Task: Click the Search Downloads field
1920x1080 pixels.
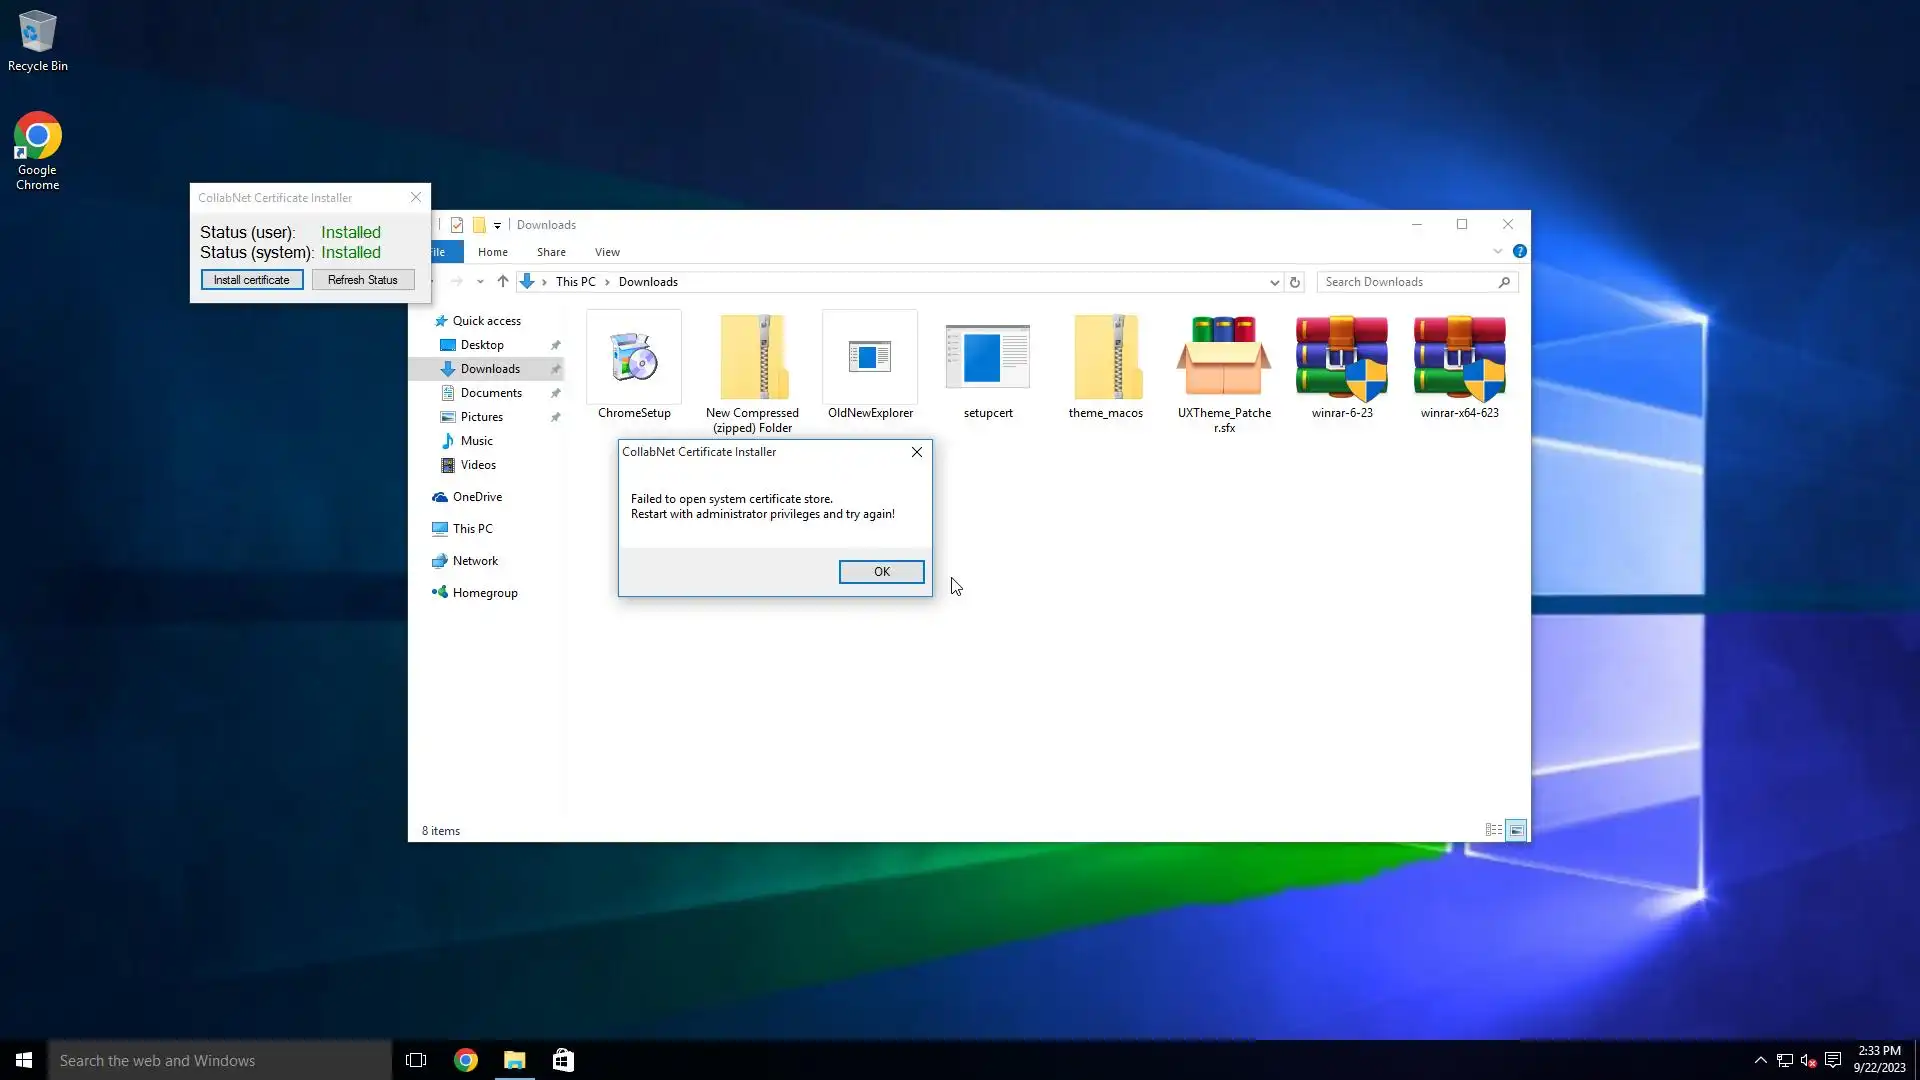Action: coord(1408,282)
